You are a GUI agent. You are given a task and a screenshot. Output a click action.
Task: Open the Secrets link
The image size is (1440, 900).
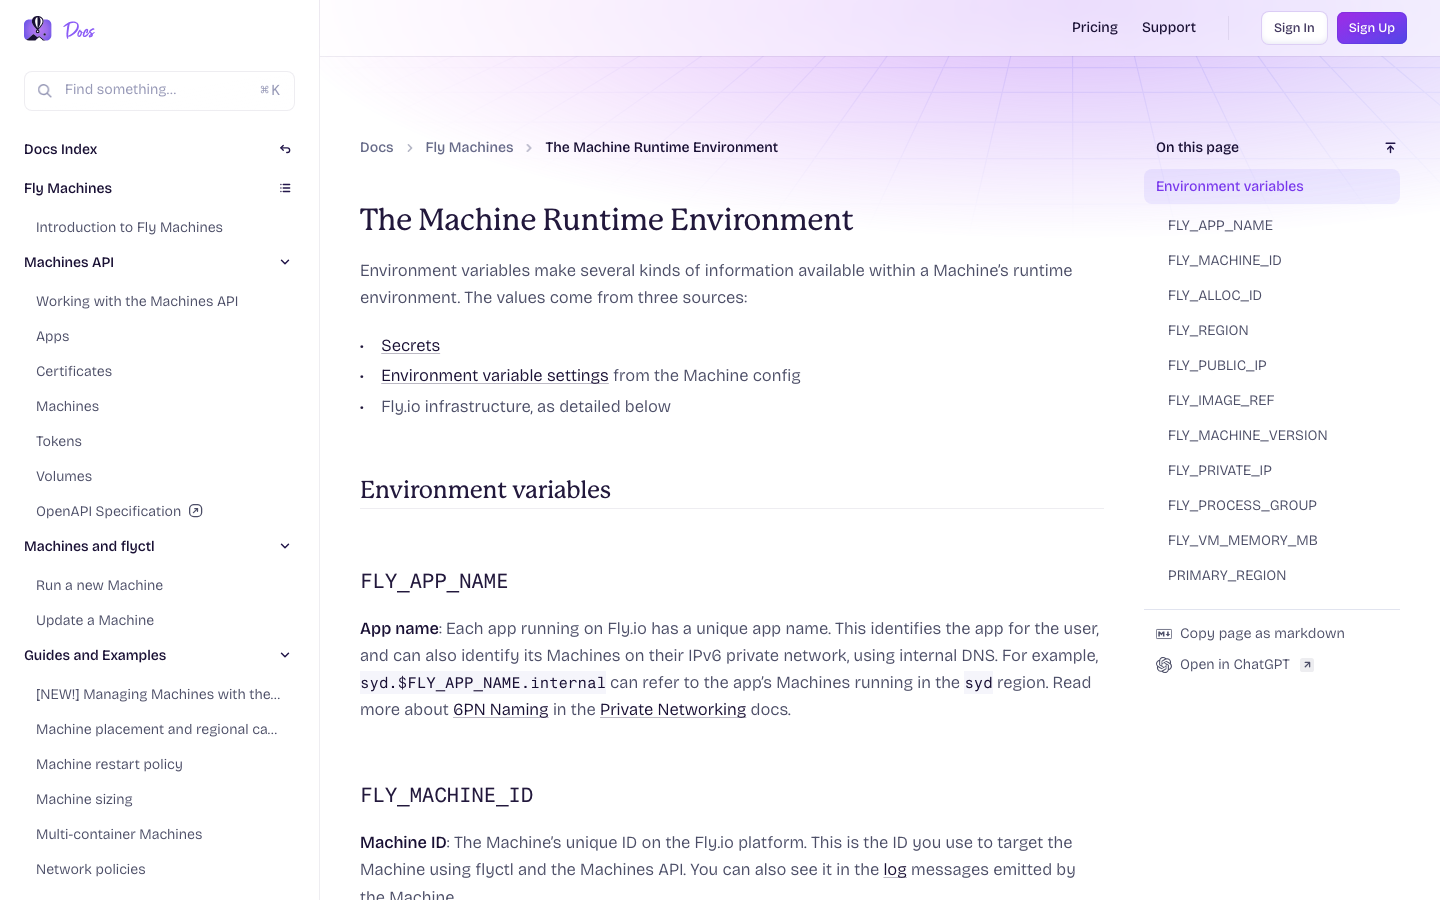(x=410, y=345)
